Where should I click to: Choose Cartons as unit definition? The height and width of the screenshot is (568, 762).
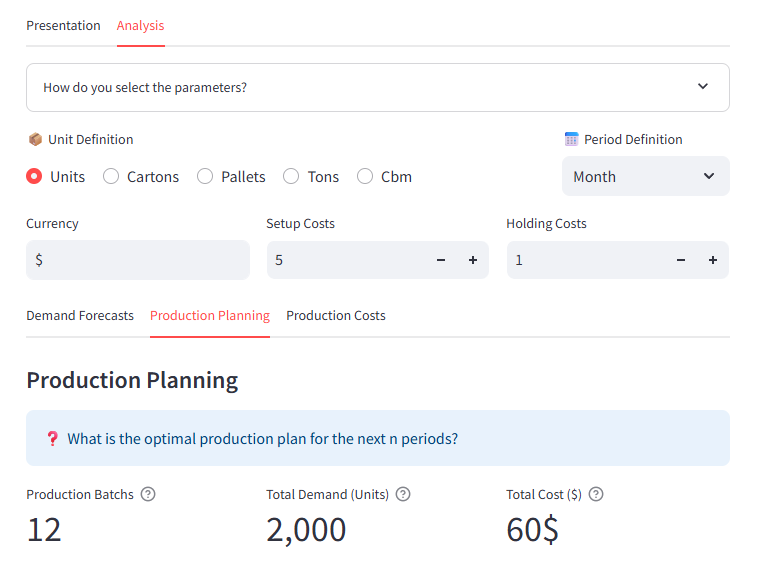(111, 177)
